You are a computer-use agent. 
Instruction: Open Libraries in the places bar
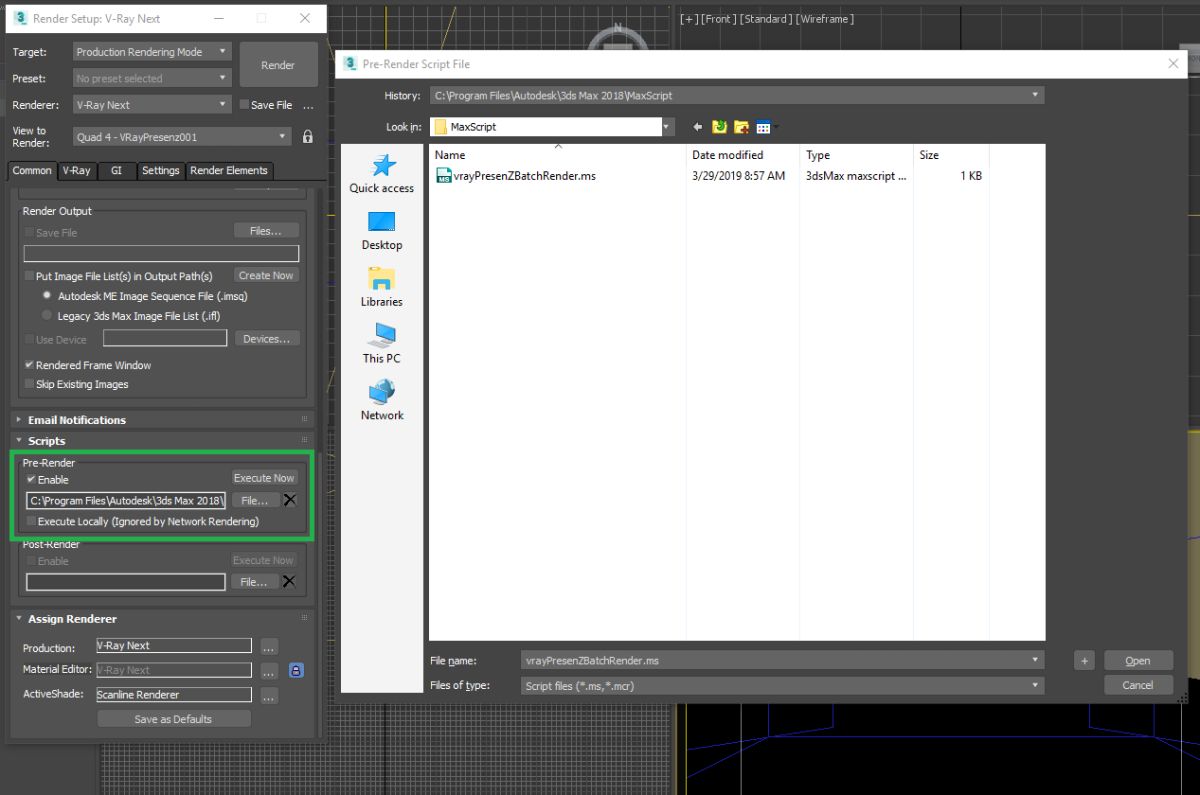pos(382,288)
